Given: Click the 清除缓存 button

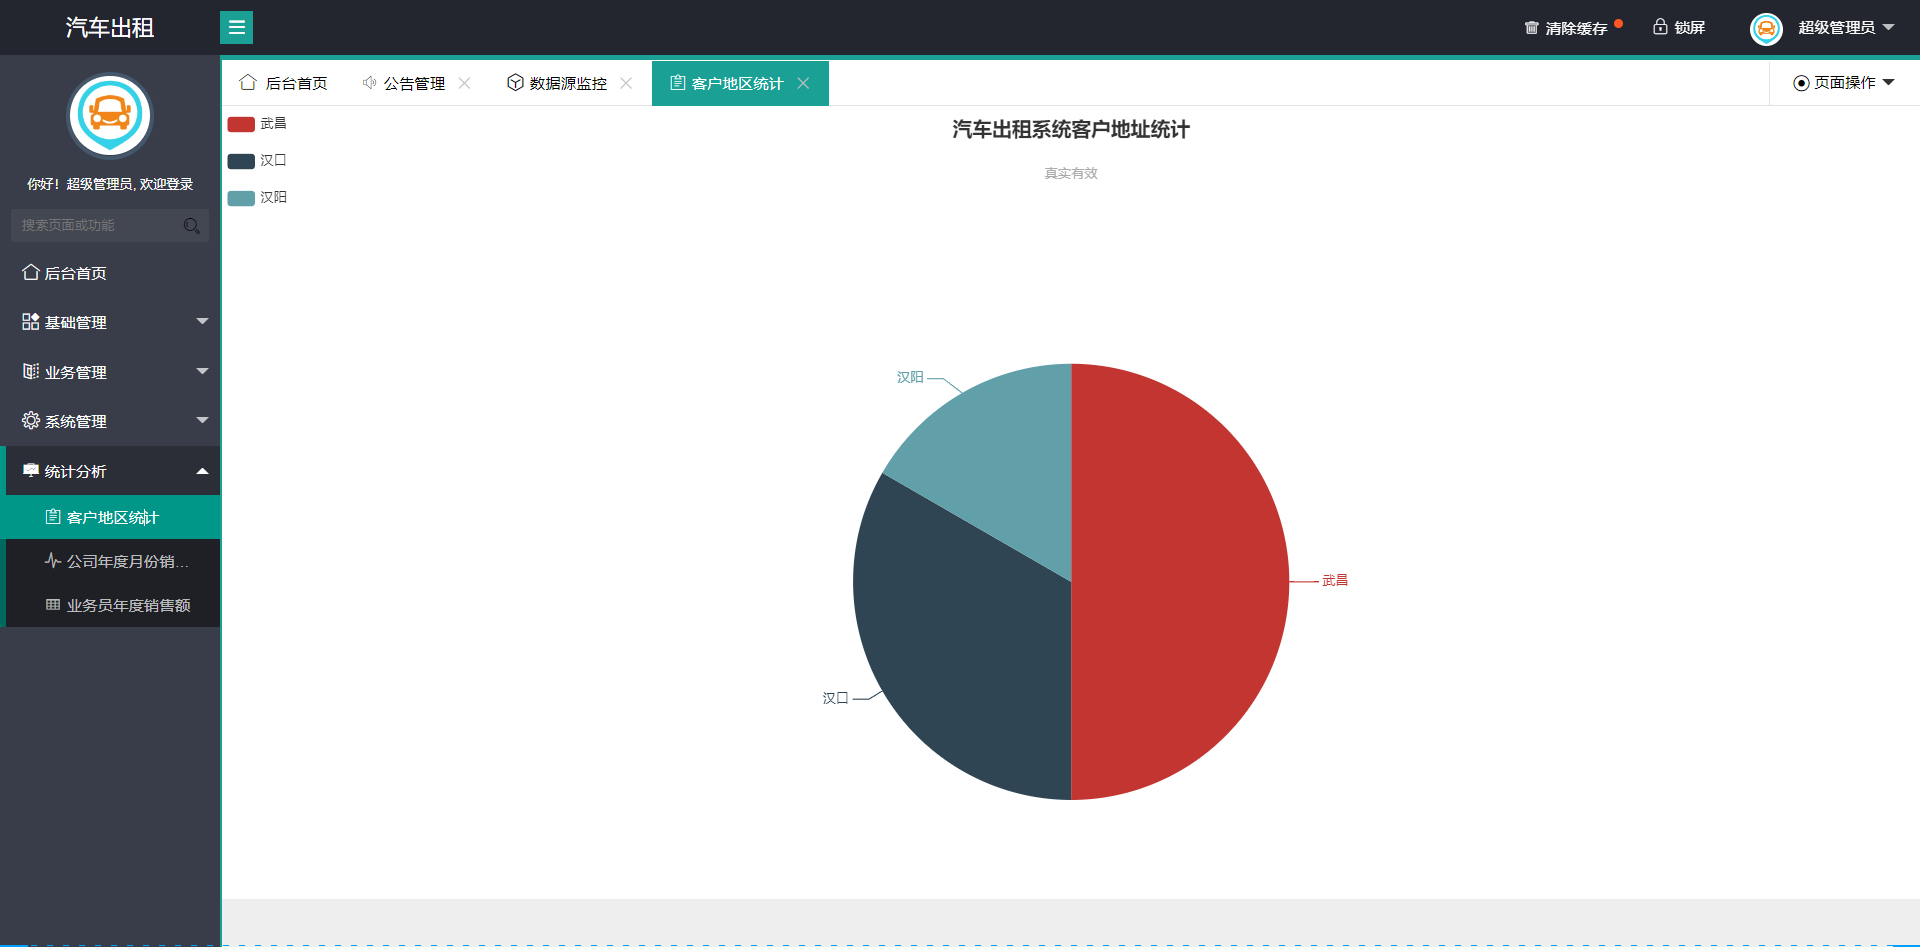Looking at the screenshot, I should coord(1567,28).
